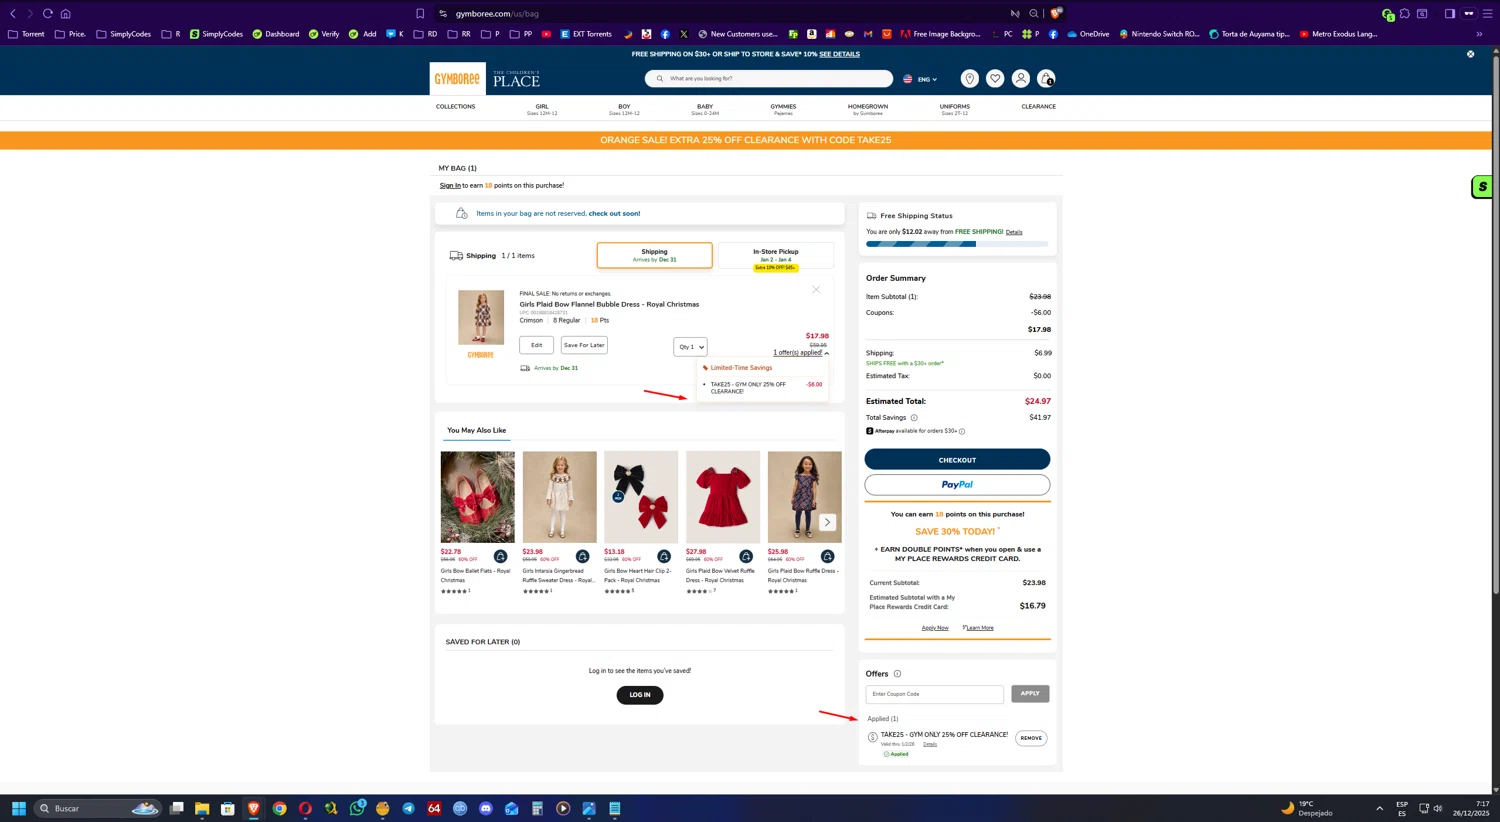Close the free shipping promo banner
1500x822 pixels.
tap(1470, 54)
